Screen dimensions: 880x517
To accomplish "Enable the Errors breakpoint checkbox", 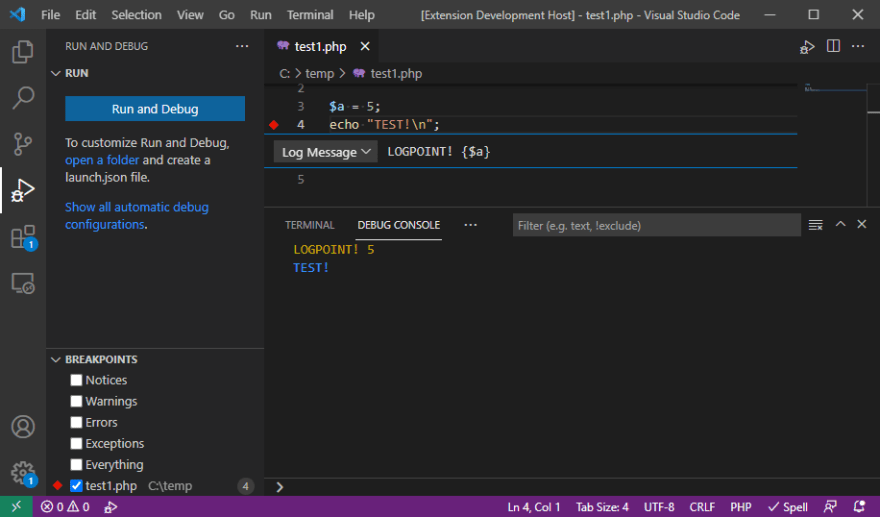I will point(76,422).
